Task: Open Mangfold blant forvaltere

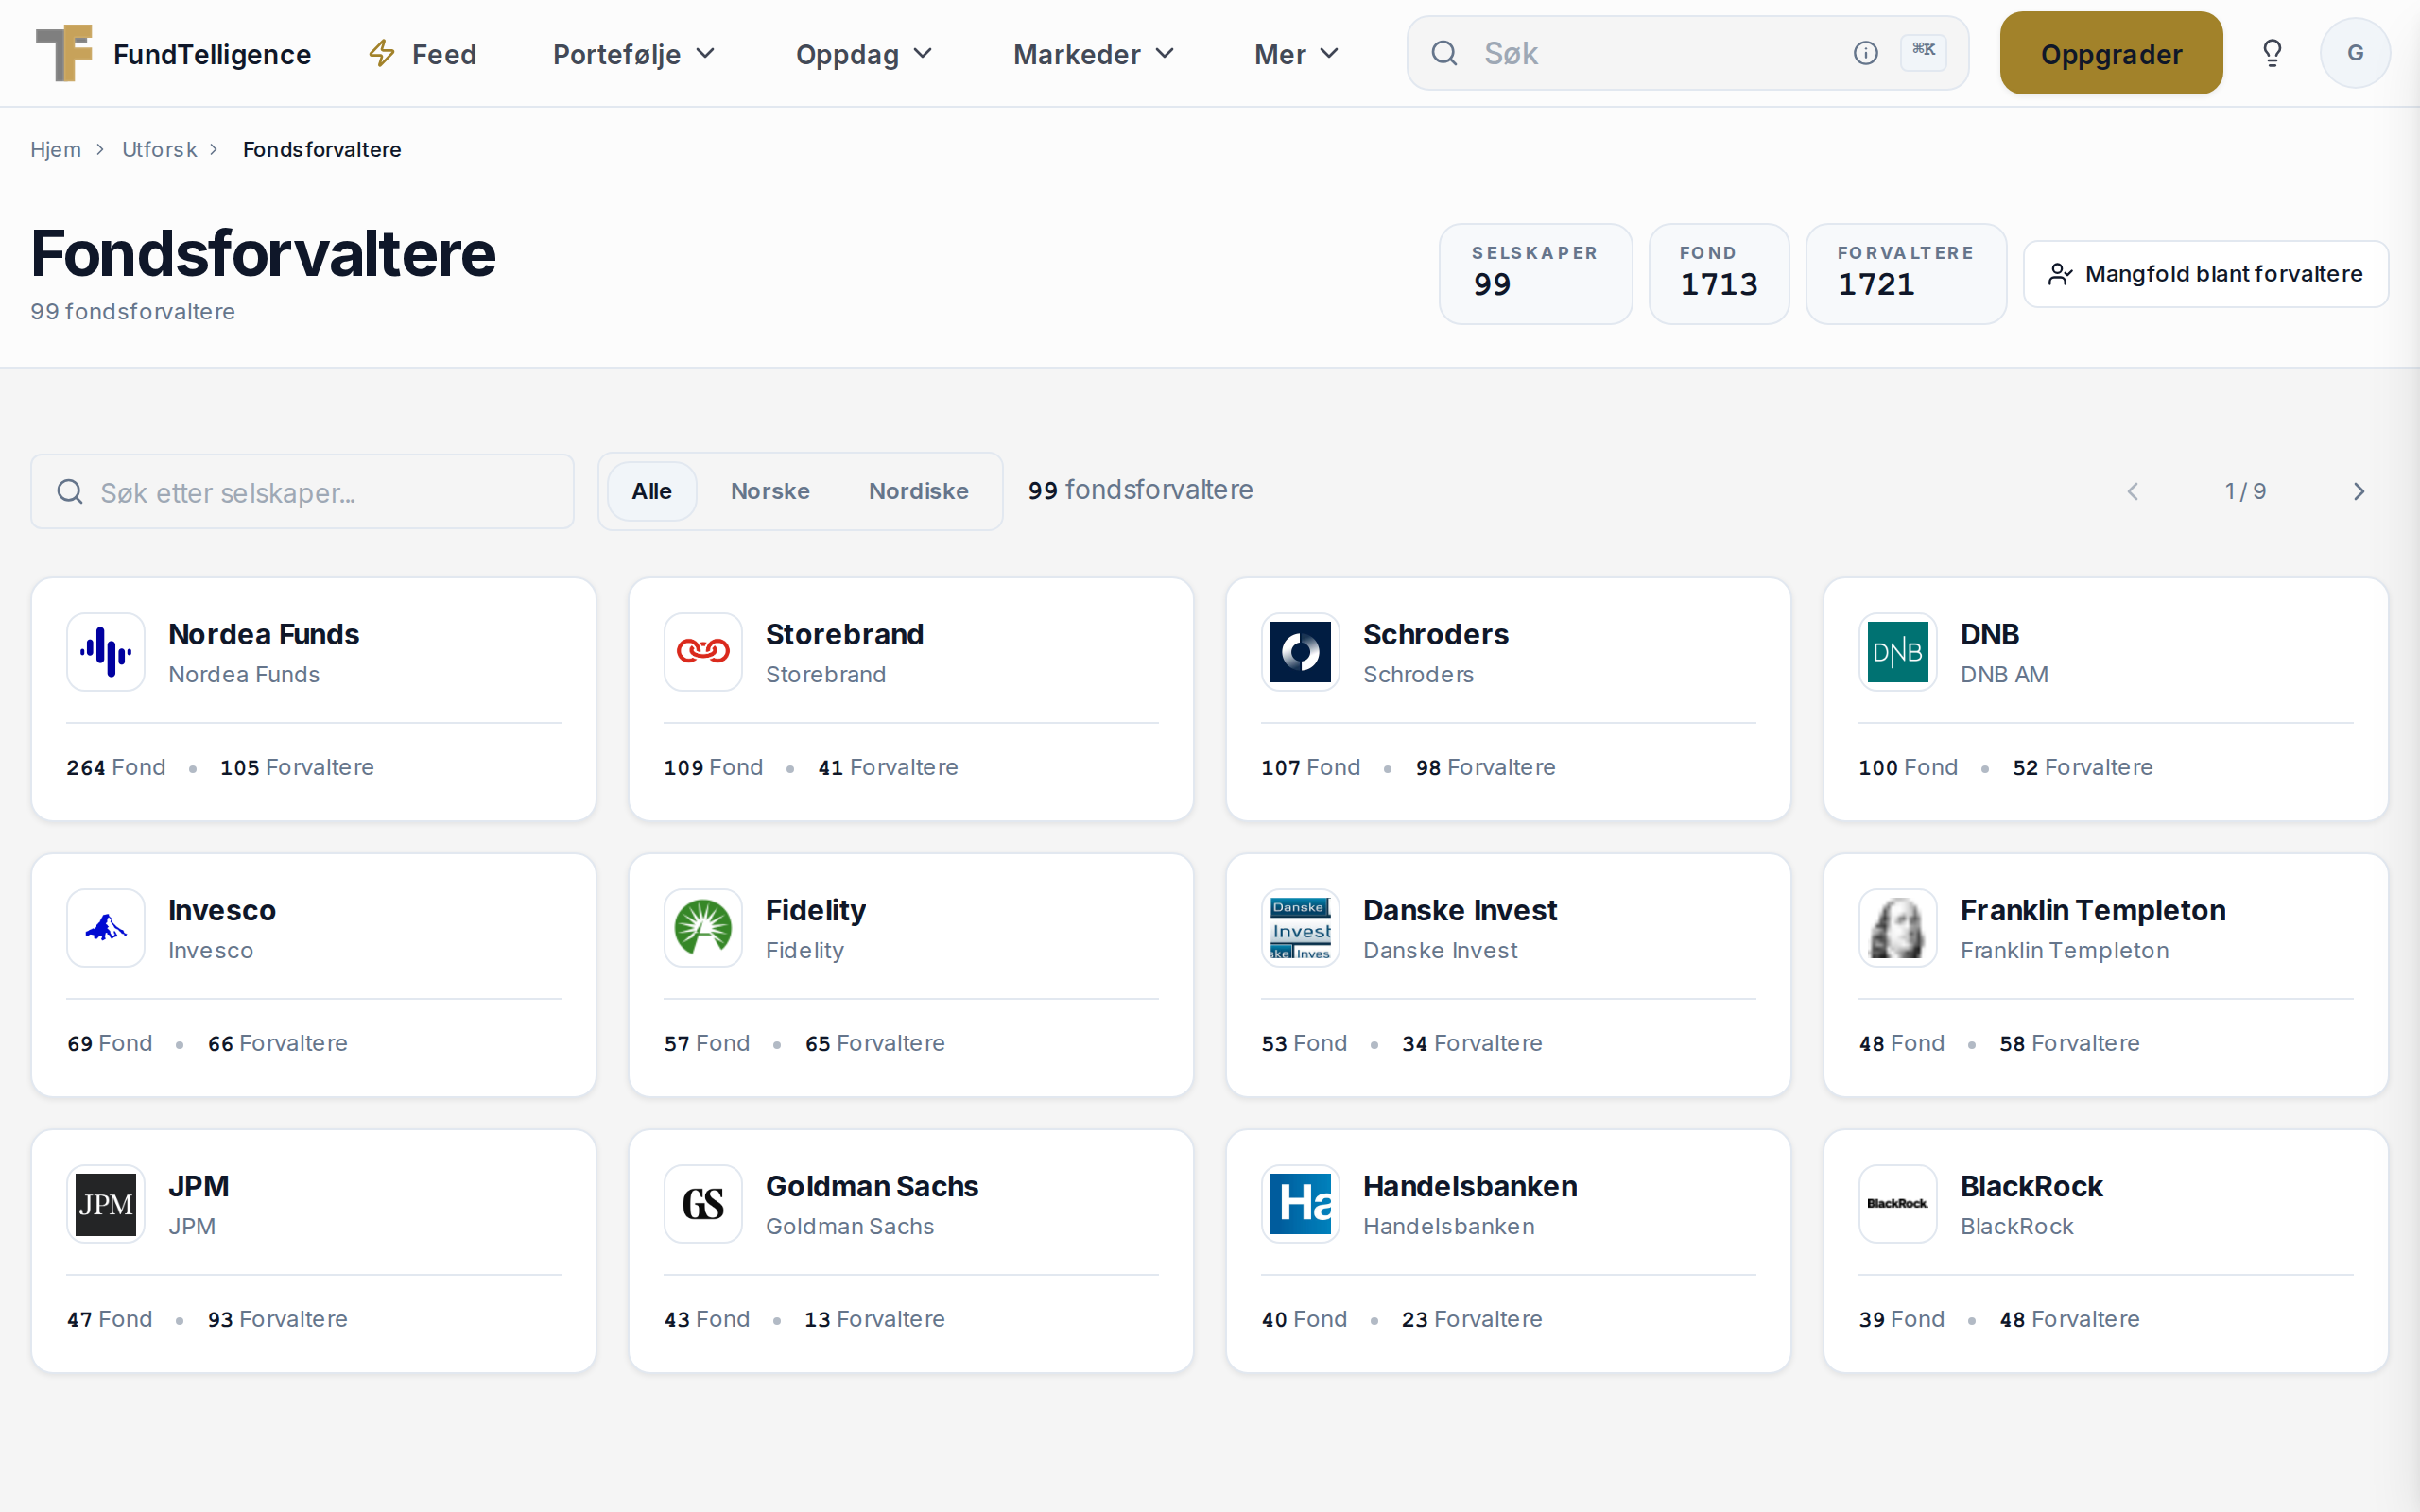Action: click(x=2206, y=274)
